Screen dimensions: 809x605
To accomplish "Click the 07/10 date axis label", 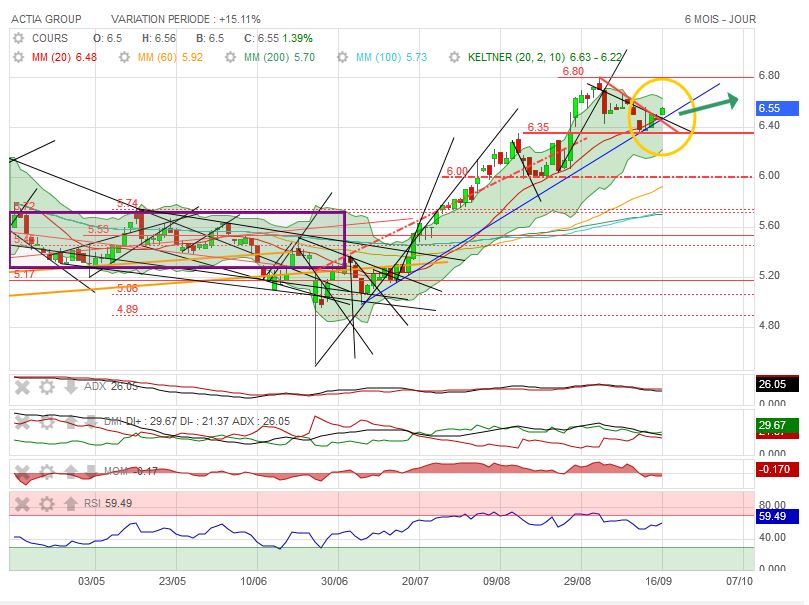I will click(739, 581).
